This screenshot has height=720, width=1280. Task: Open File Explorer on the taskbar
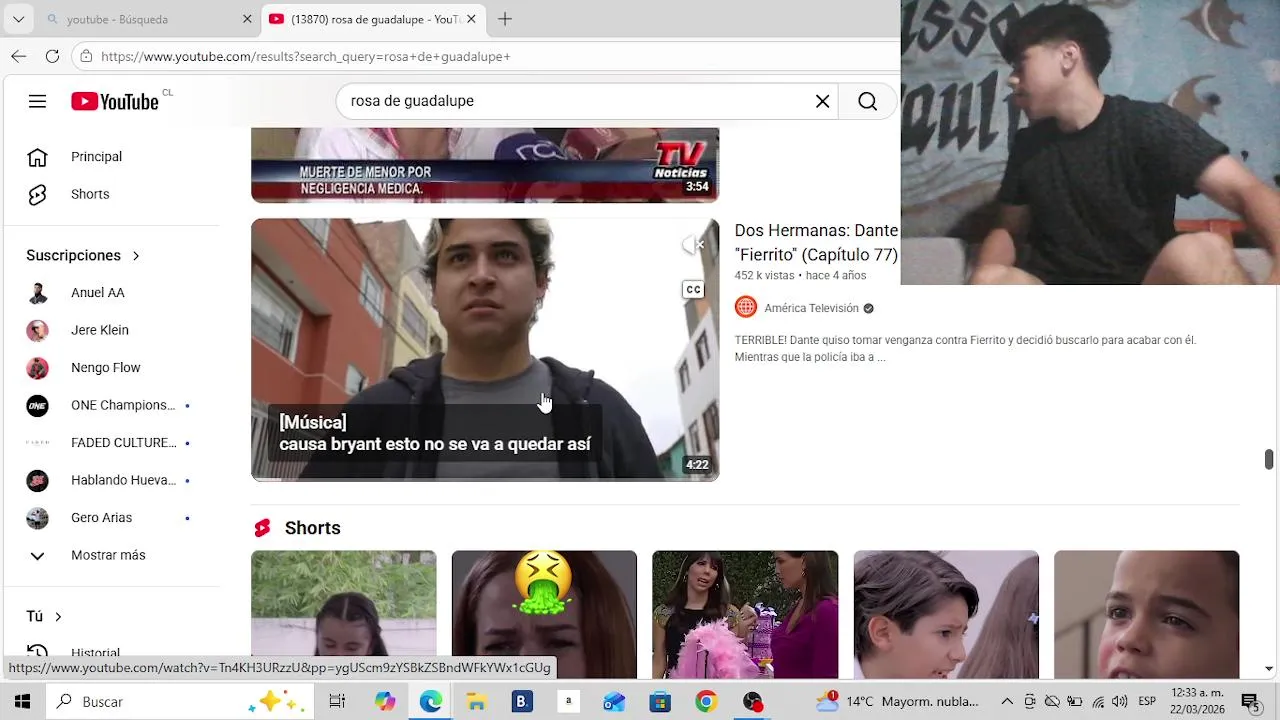pos(476,702)
